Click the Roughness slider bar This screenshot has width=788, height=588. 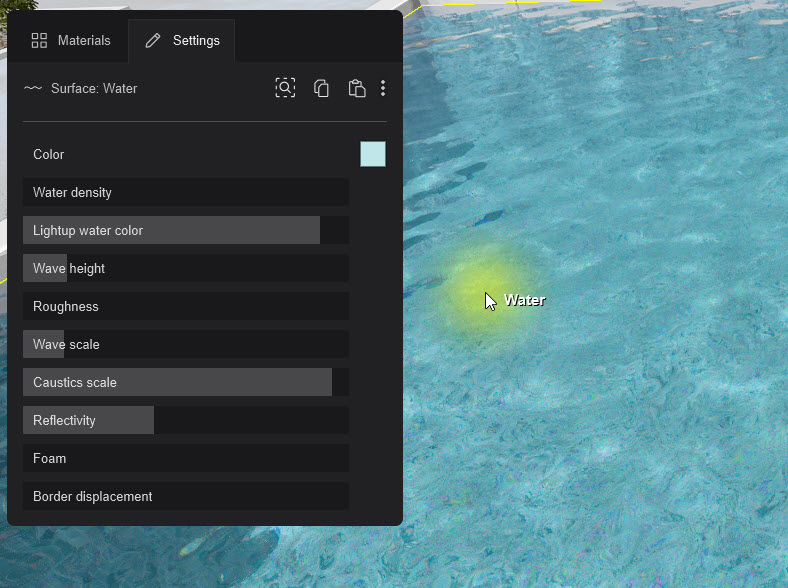pyautogui.click(x=186, y=306)
